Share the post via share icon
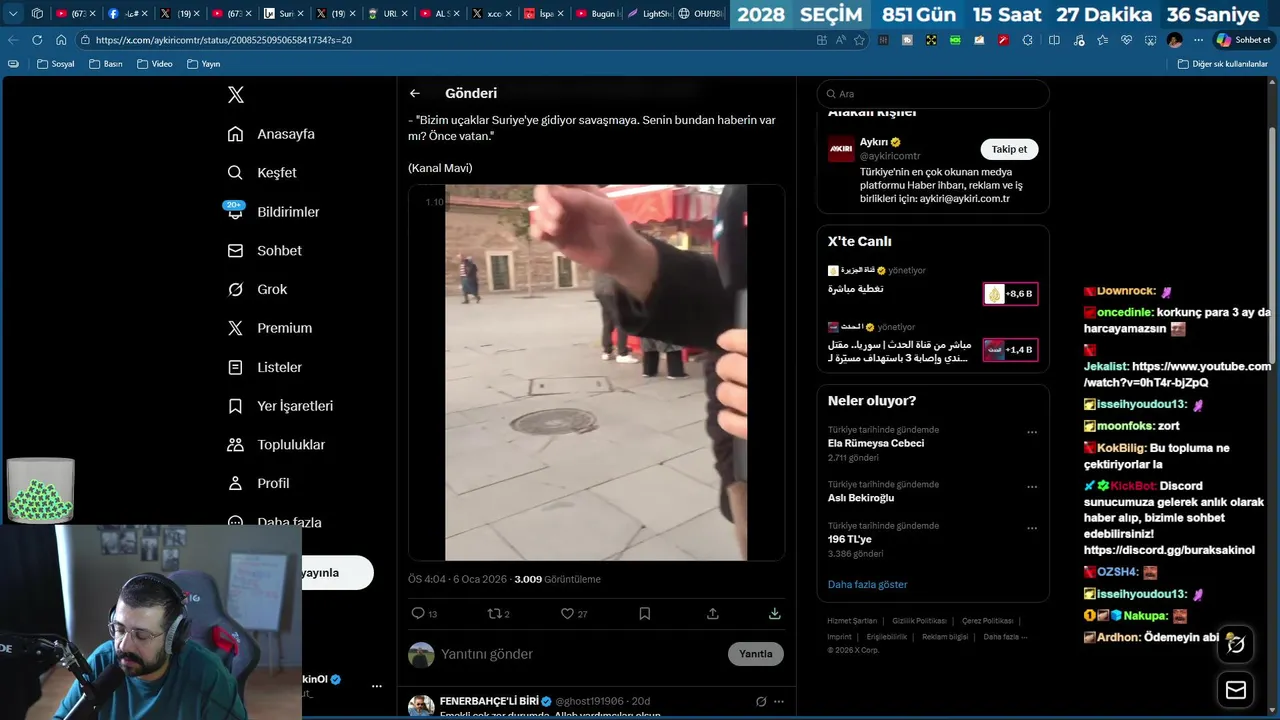This screenshot has height=720, width=1280. (x=713, y=613)
